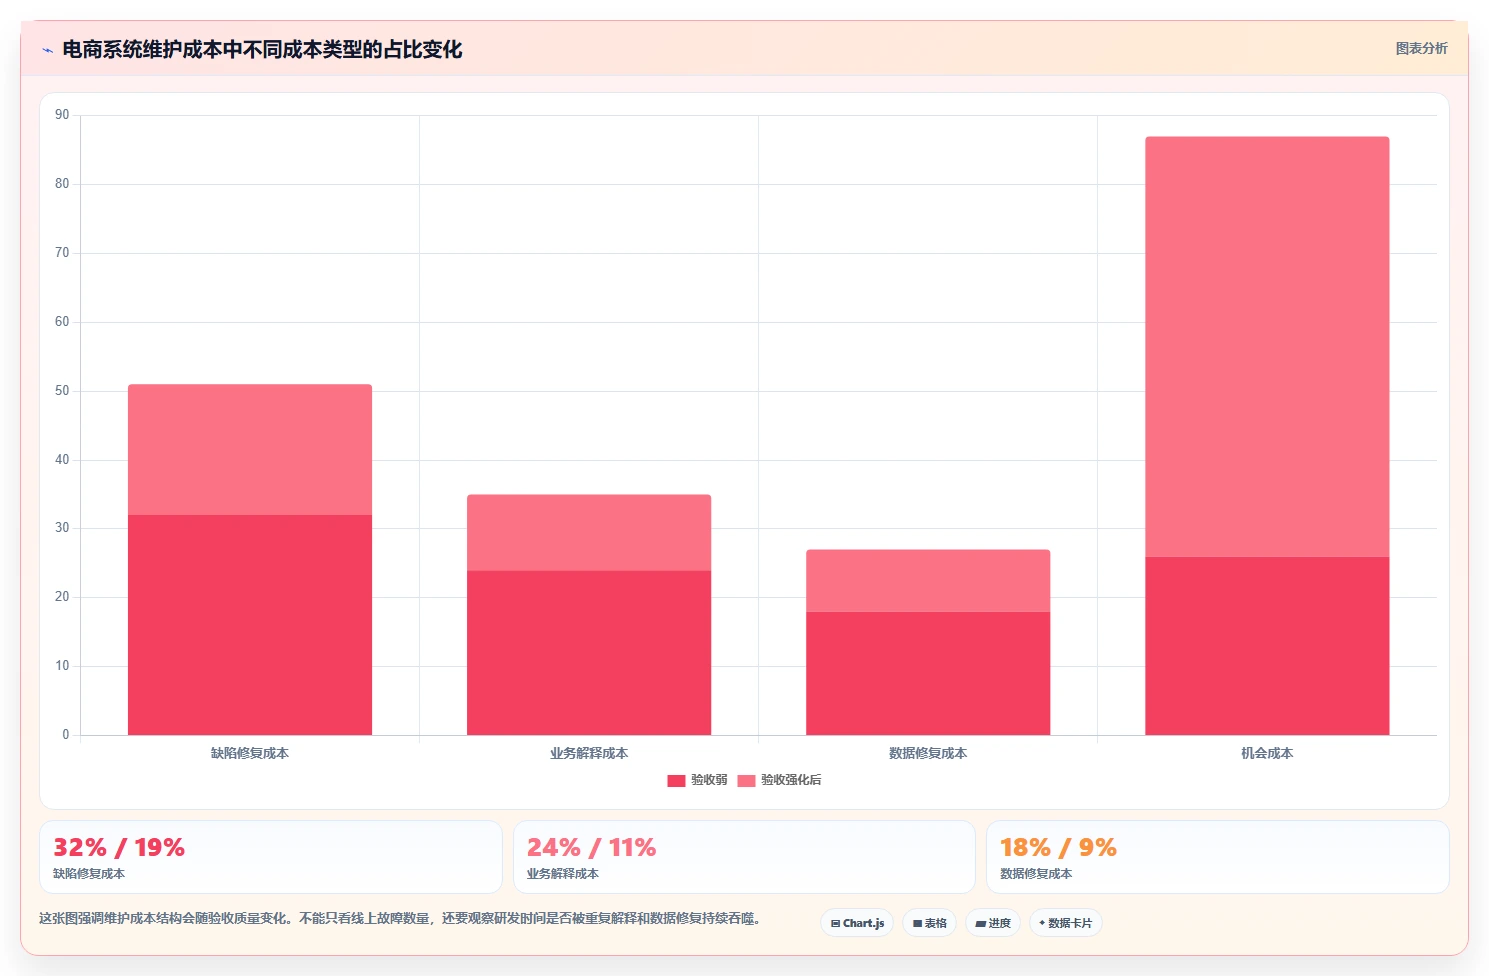Click the light 验收强化后 segment for 数据修复成本
This screenshot has width=1489, height=976.
[x=928, y=581]
